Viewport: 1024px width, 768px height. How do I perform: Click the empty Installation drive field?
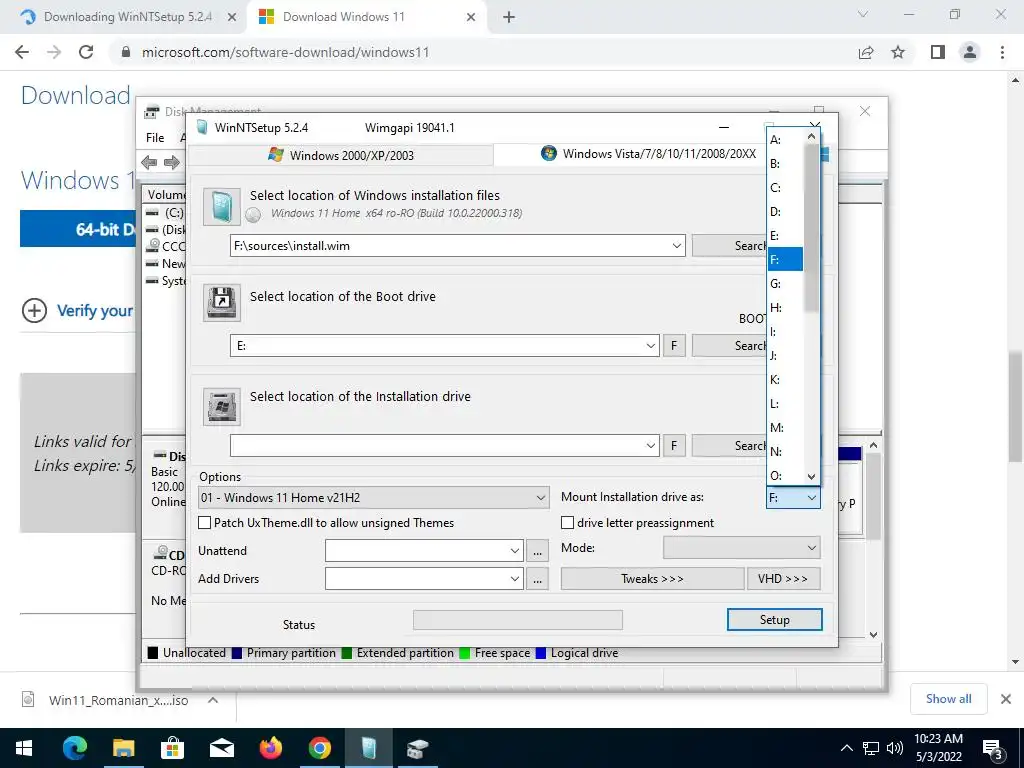tap(444, 446)
